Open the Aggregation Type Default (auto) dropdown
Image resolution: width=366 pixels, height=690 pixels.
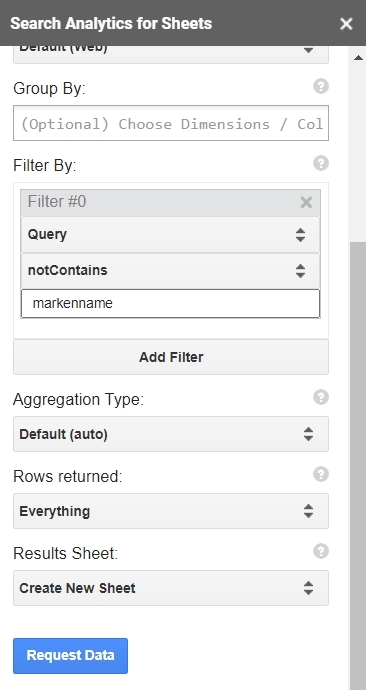pyautogui.click(x=171, y=434)
